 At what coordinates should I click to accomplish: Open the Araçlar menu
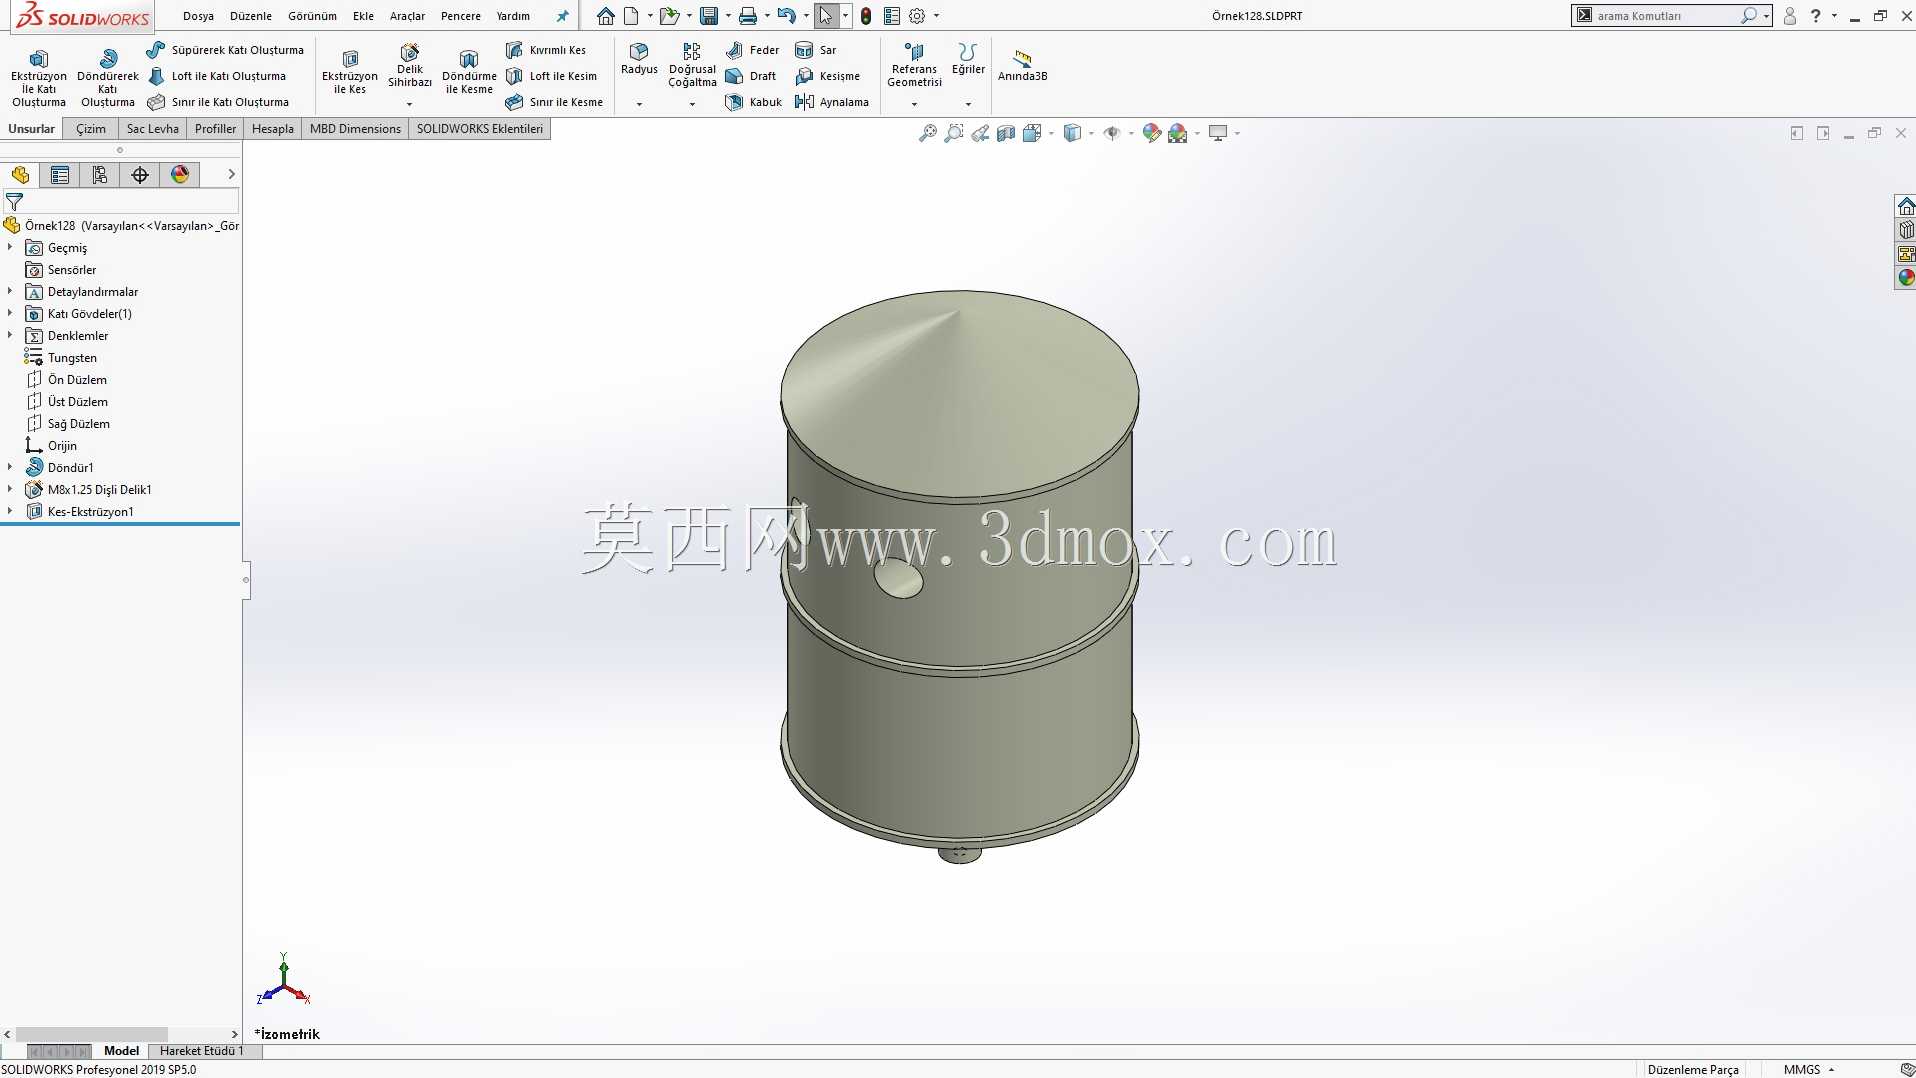click(x=407, y=16)
